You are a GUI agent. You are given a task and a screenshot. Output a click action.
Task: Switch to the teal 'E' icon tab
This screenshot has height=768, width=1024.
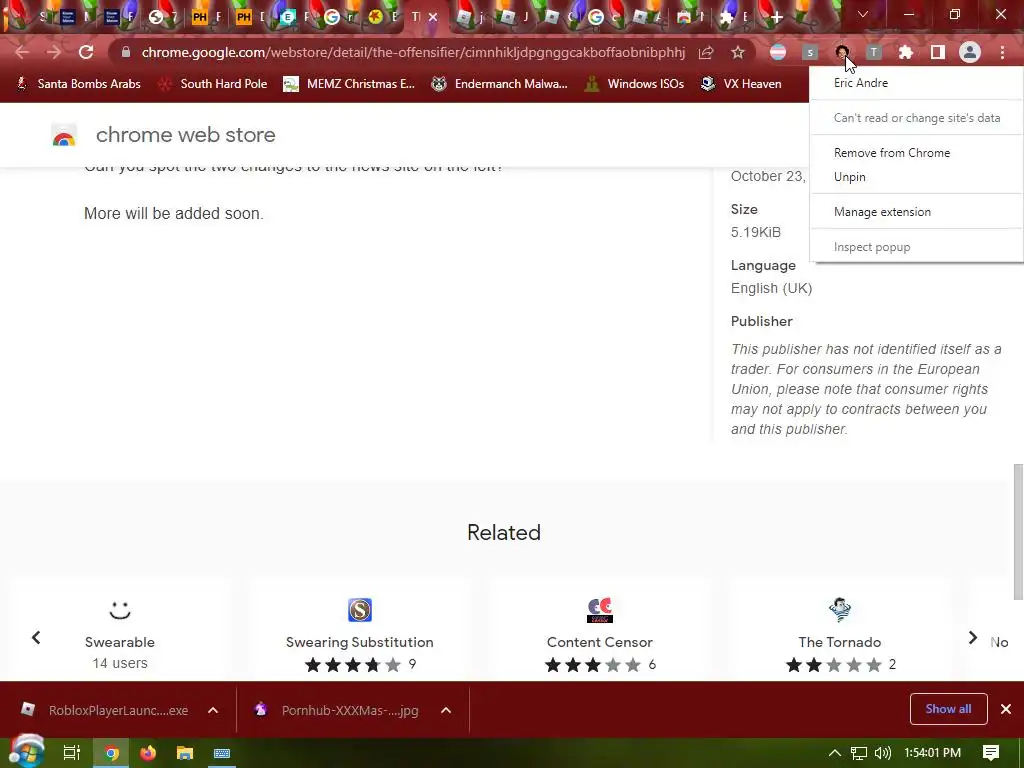(x=287, y=17)
